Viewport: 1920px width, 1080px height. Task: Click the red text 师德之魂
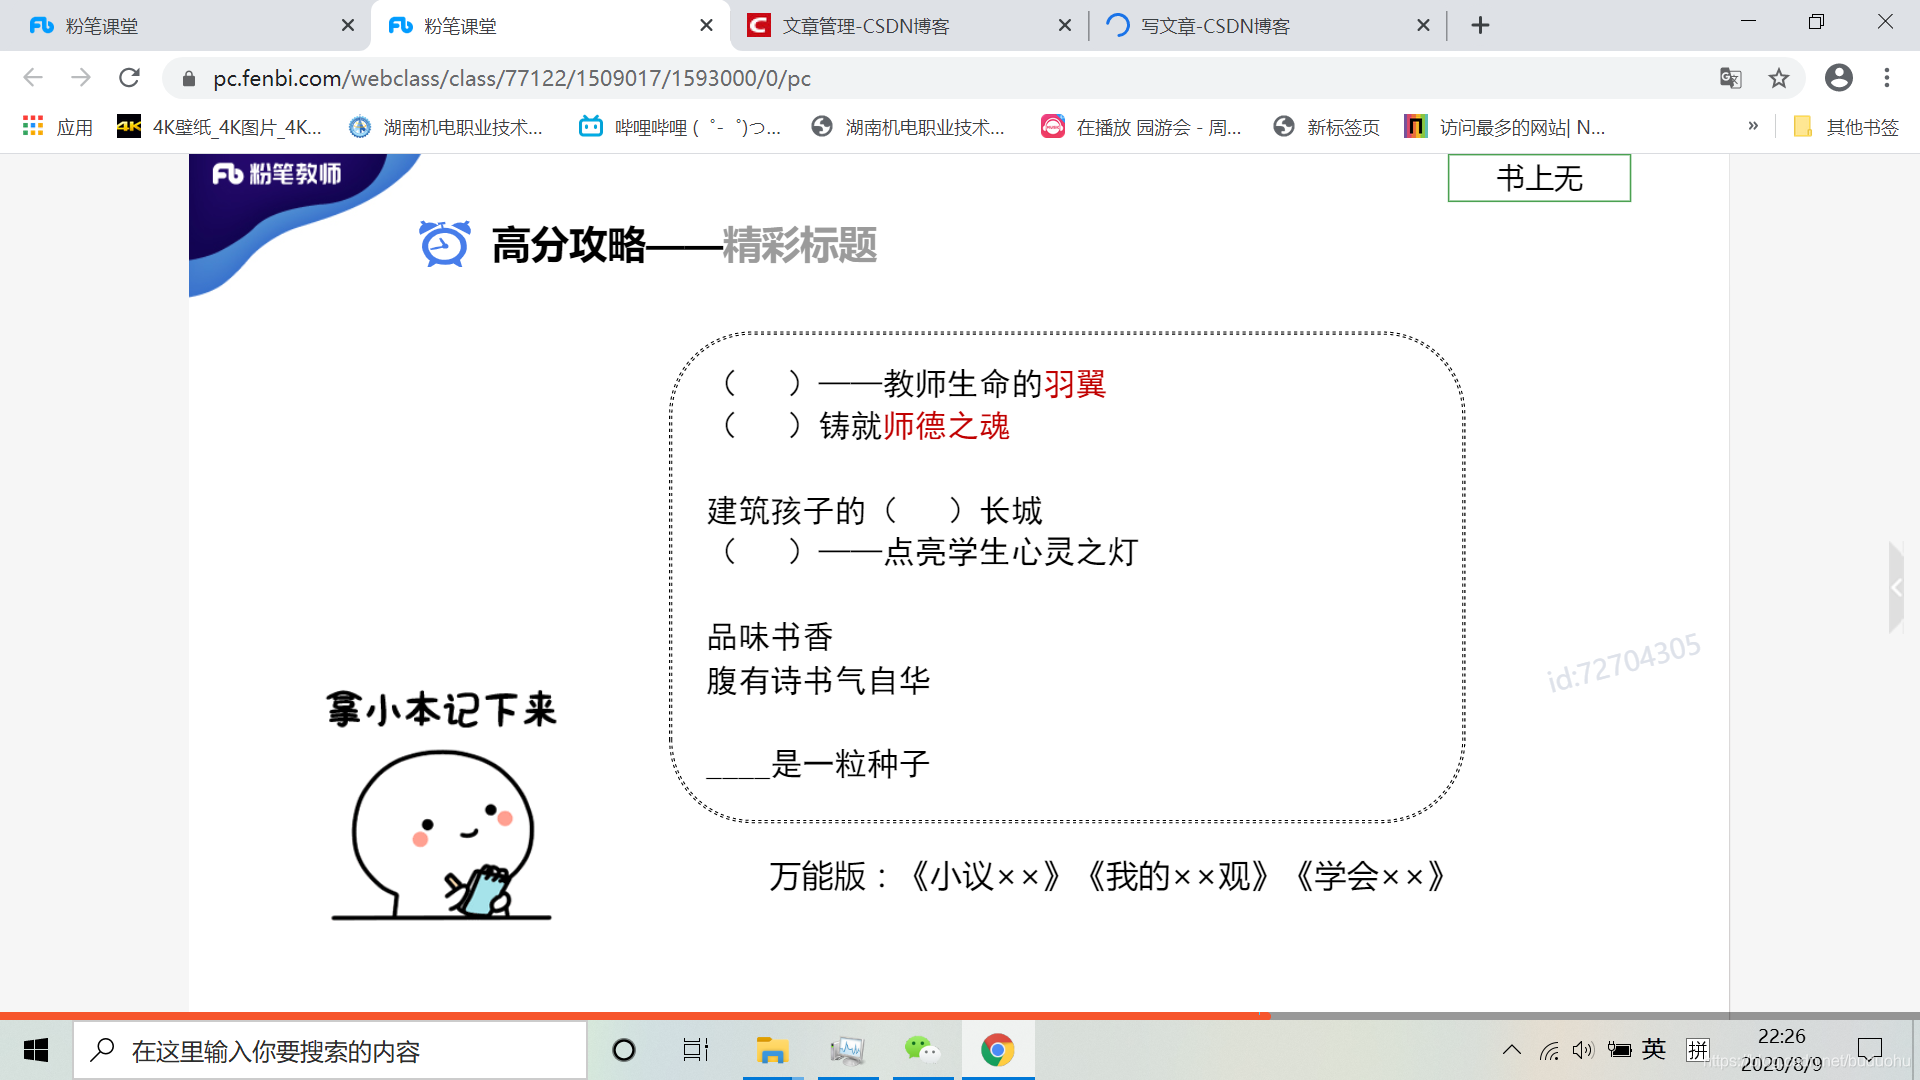point(946,427)
